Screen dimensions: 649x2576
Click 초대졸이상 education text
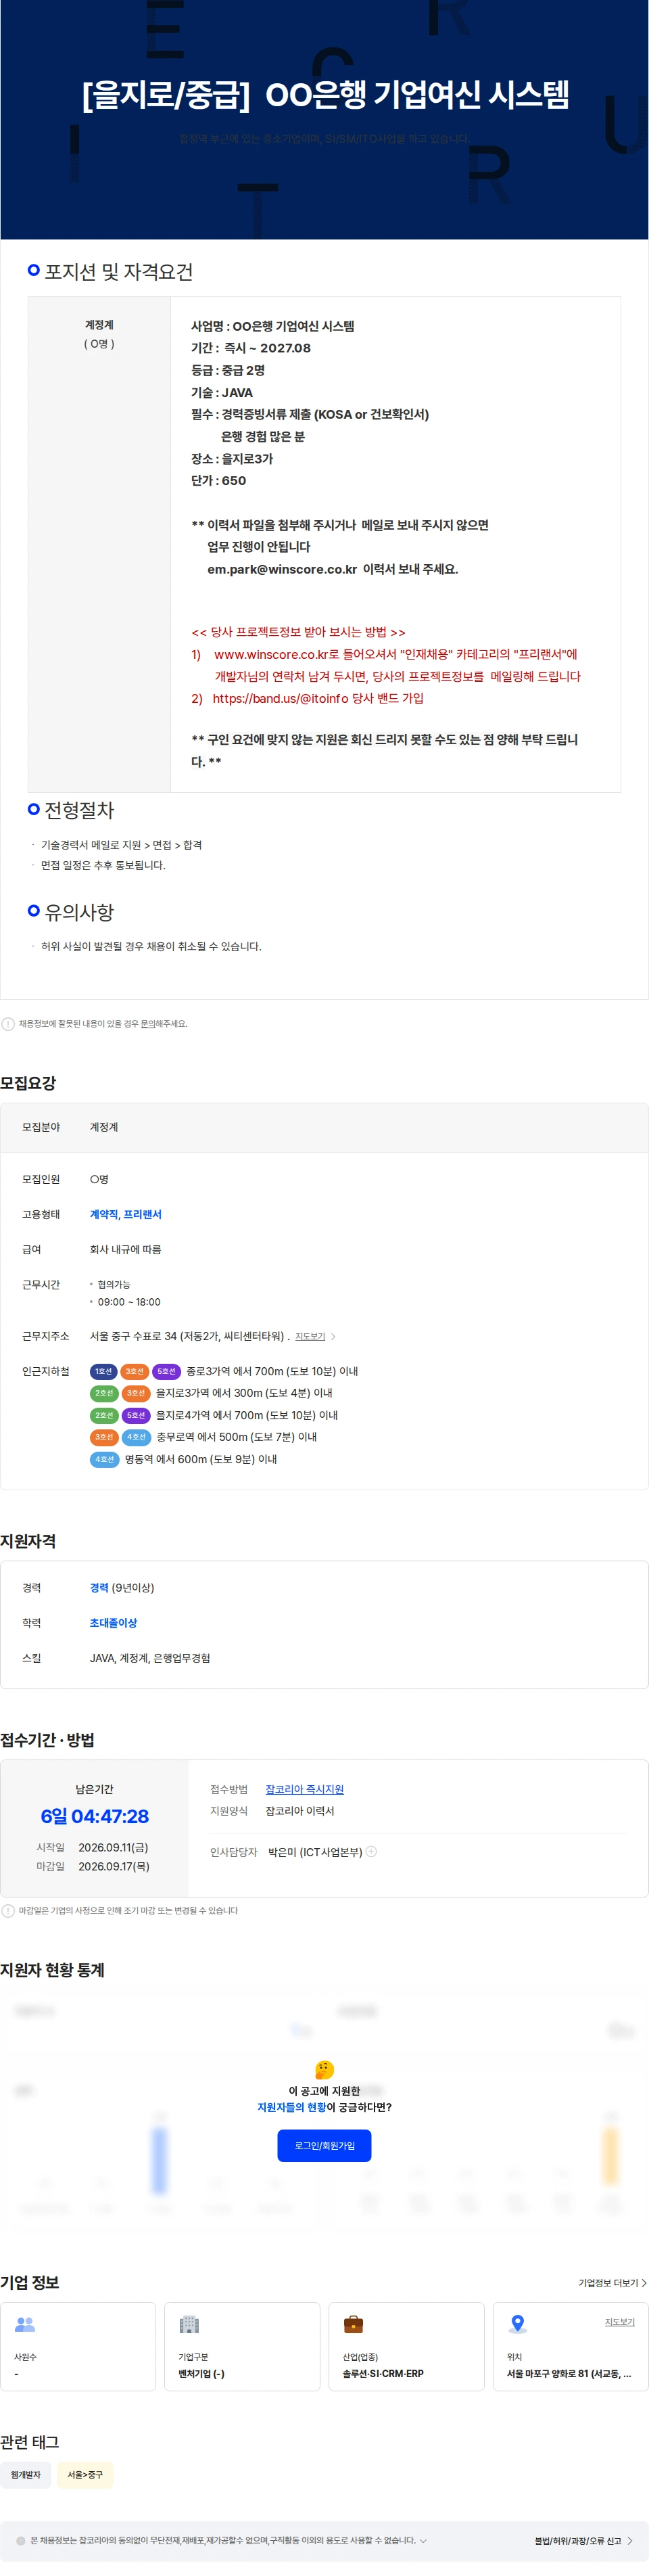(x=113, y=1623)
